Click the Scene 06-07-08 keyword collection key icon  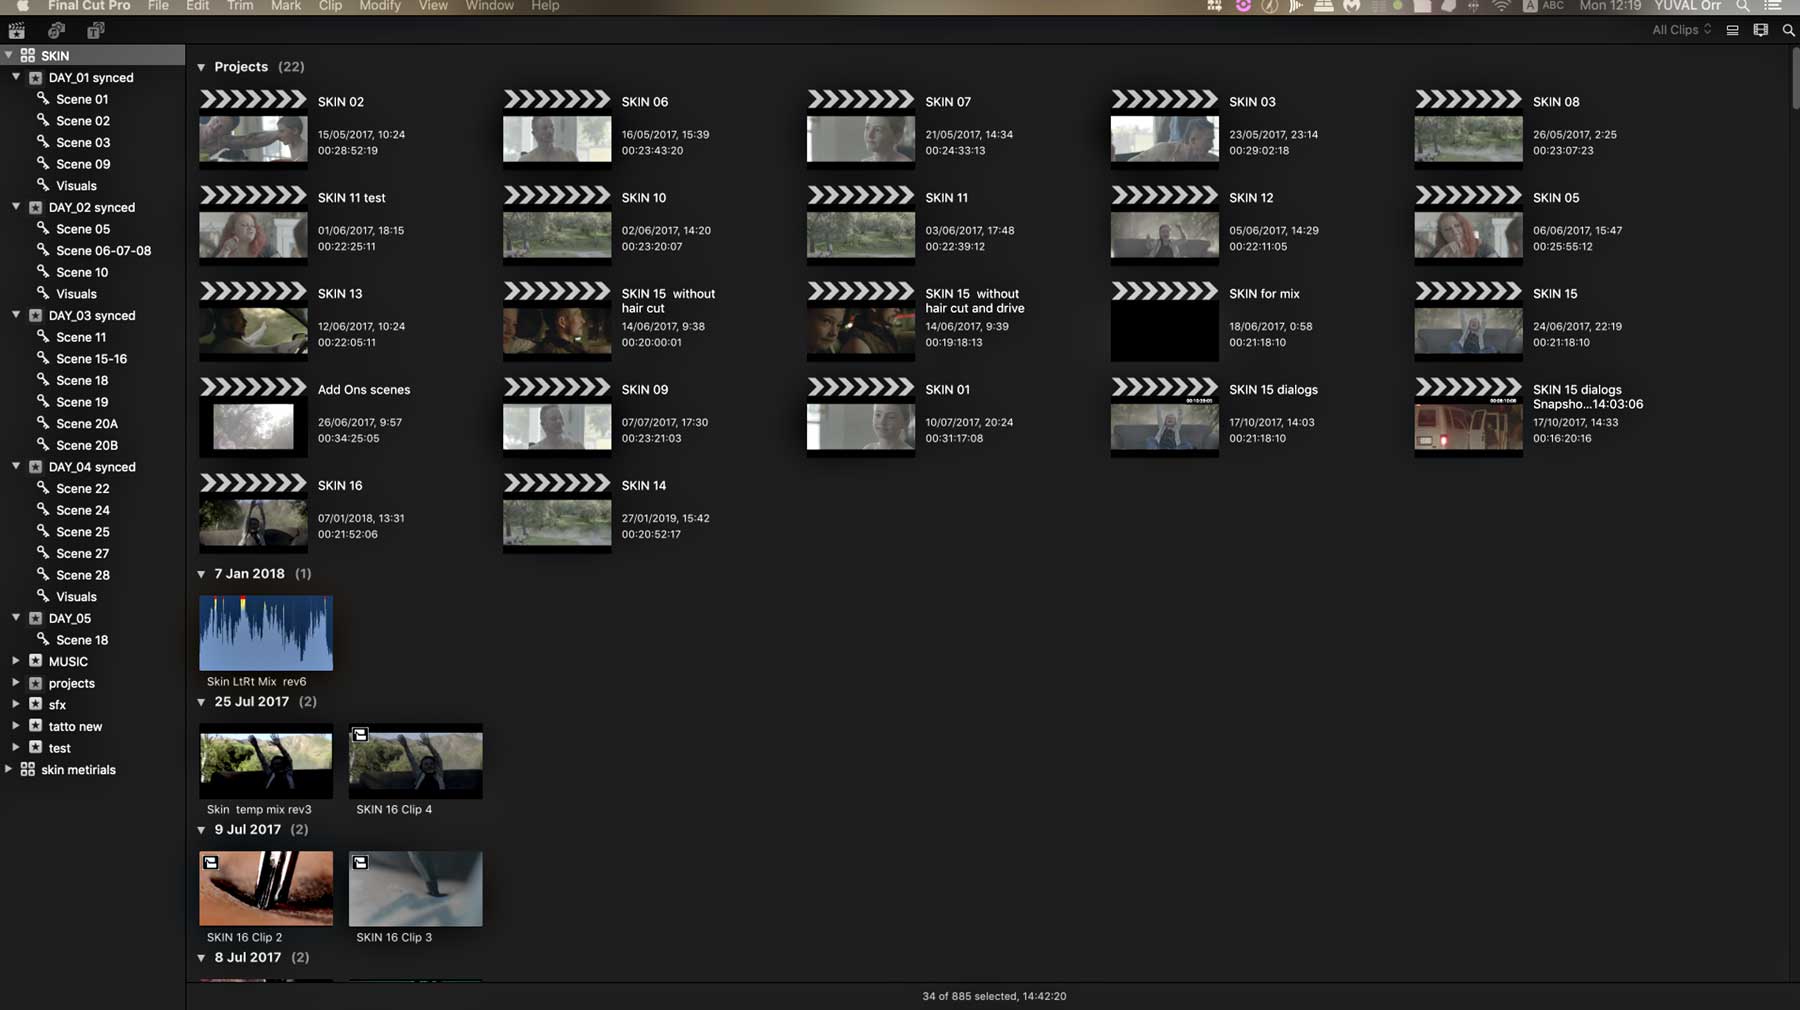[x=43, y=250]
